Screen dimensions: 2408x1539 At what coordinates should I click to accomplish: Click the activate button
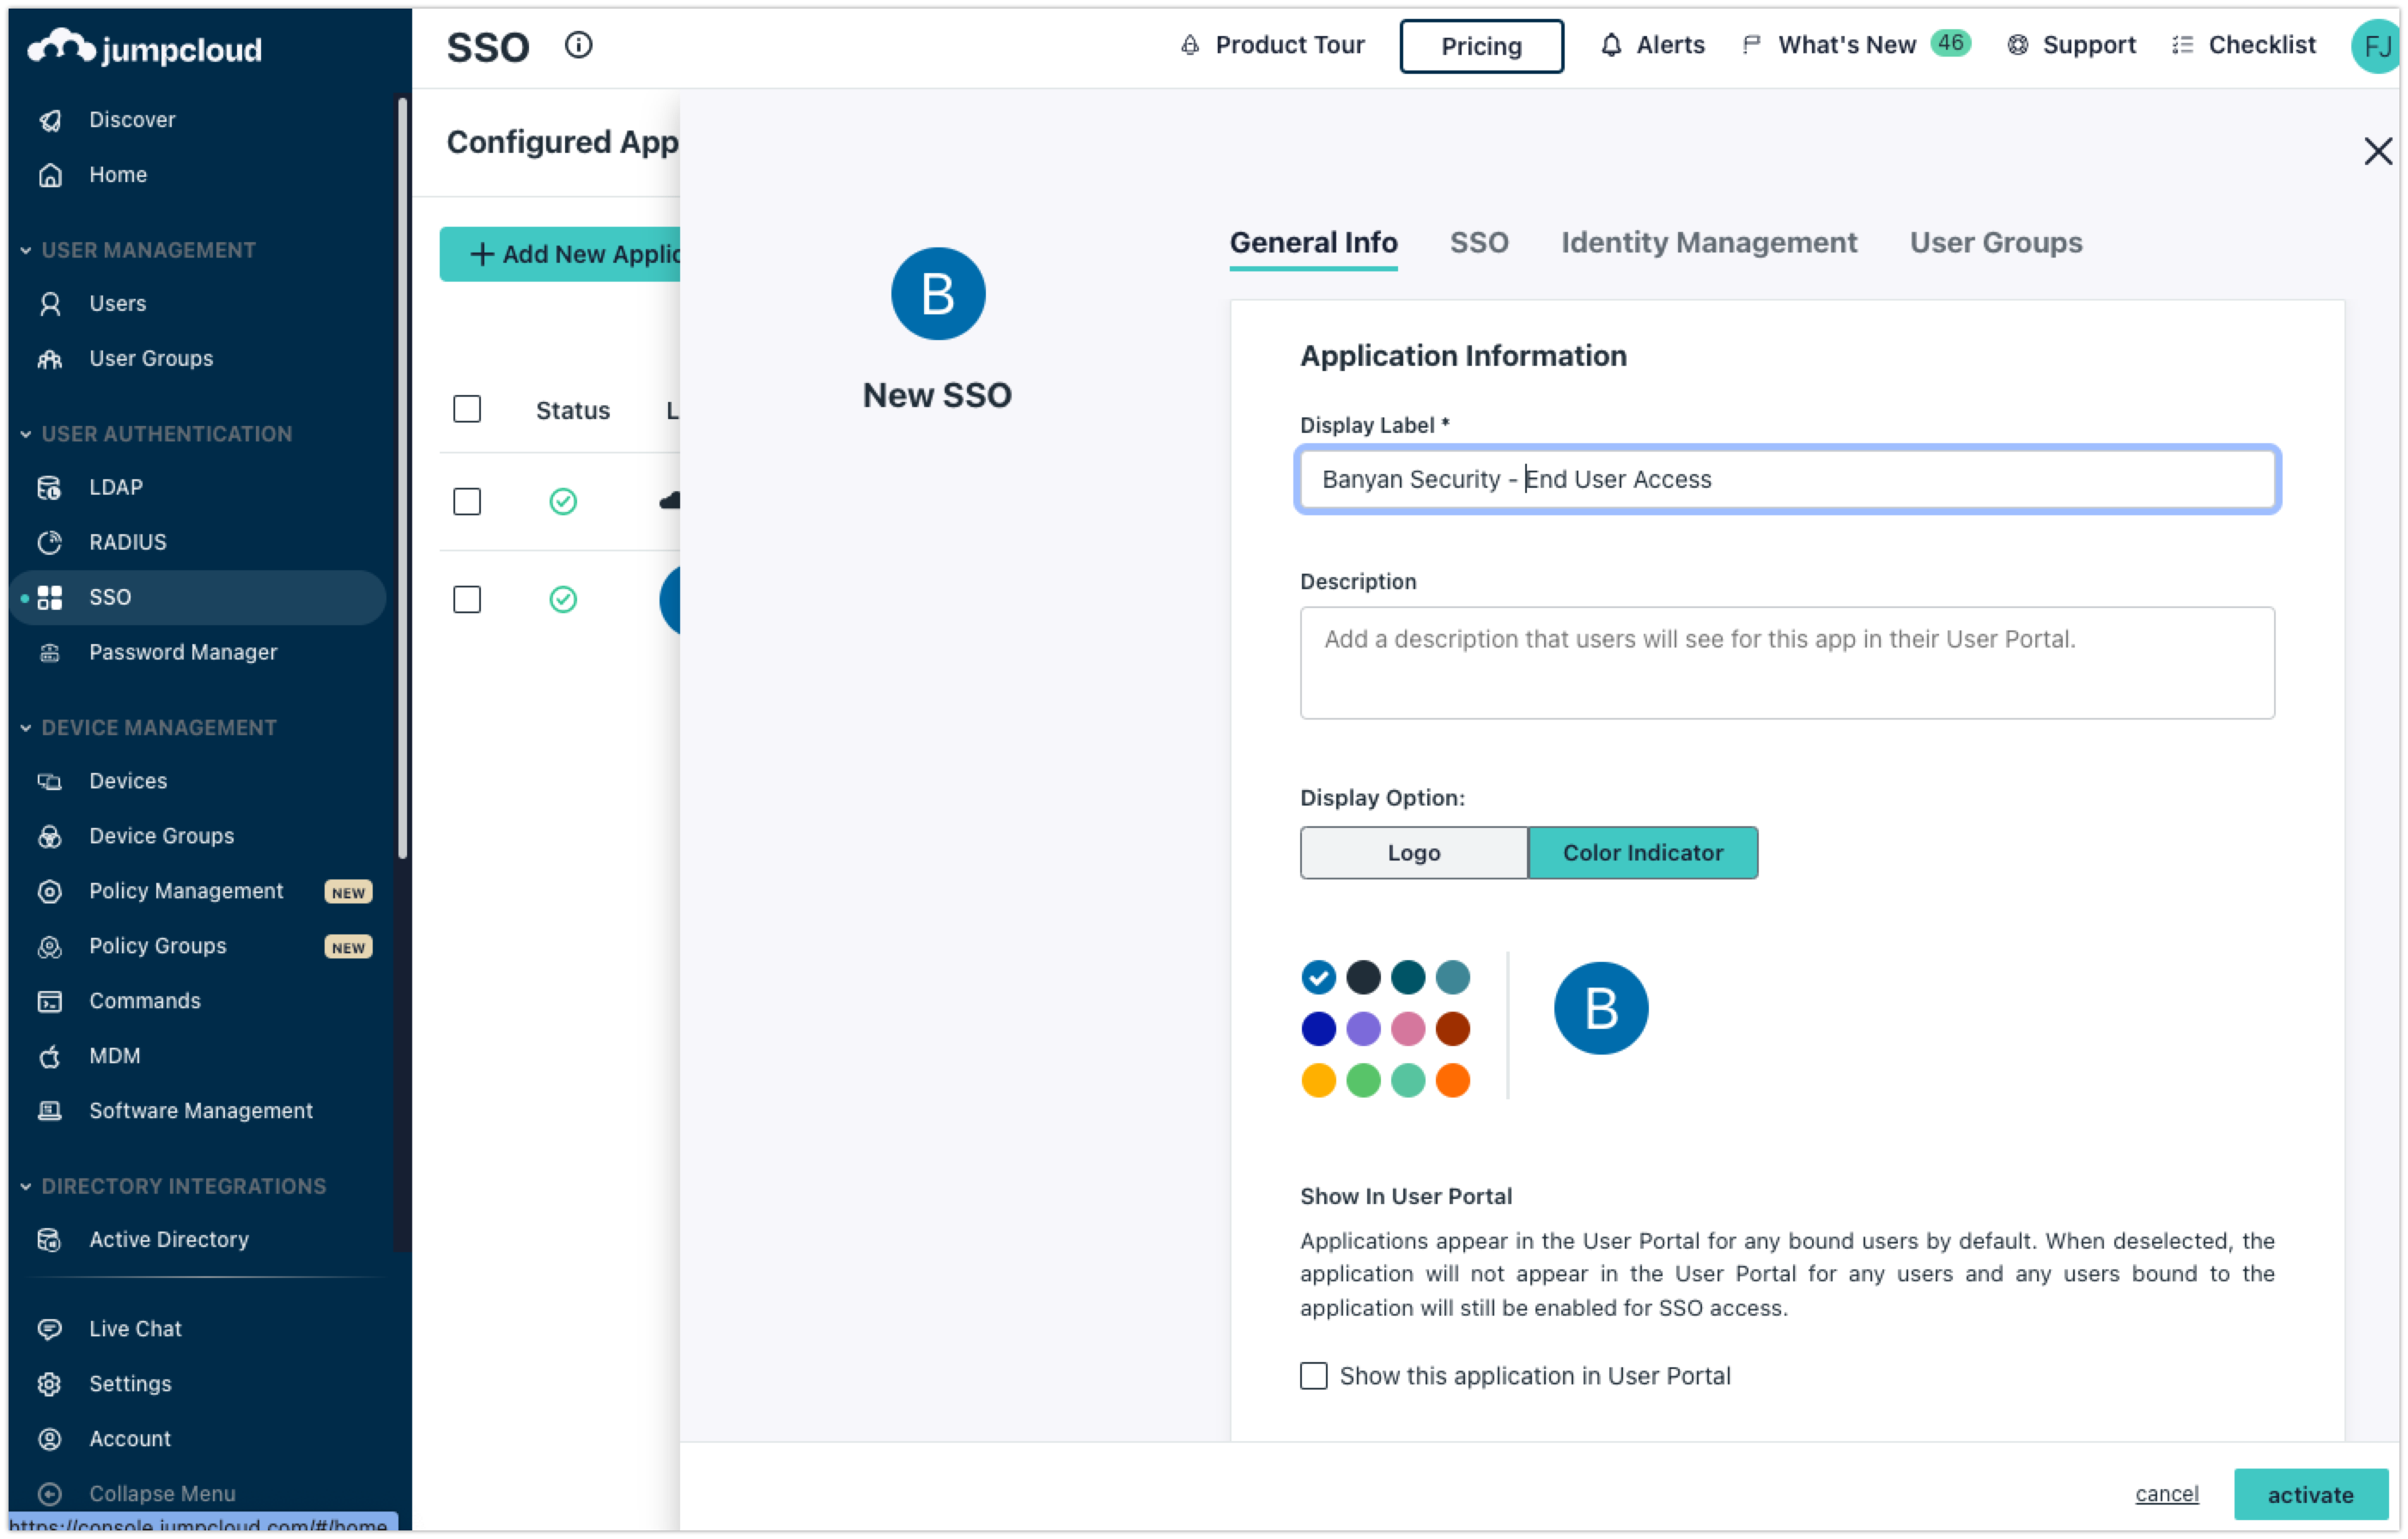coord(2310,1494)
